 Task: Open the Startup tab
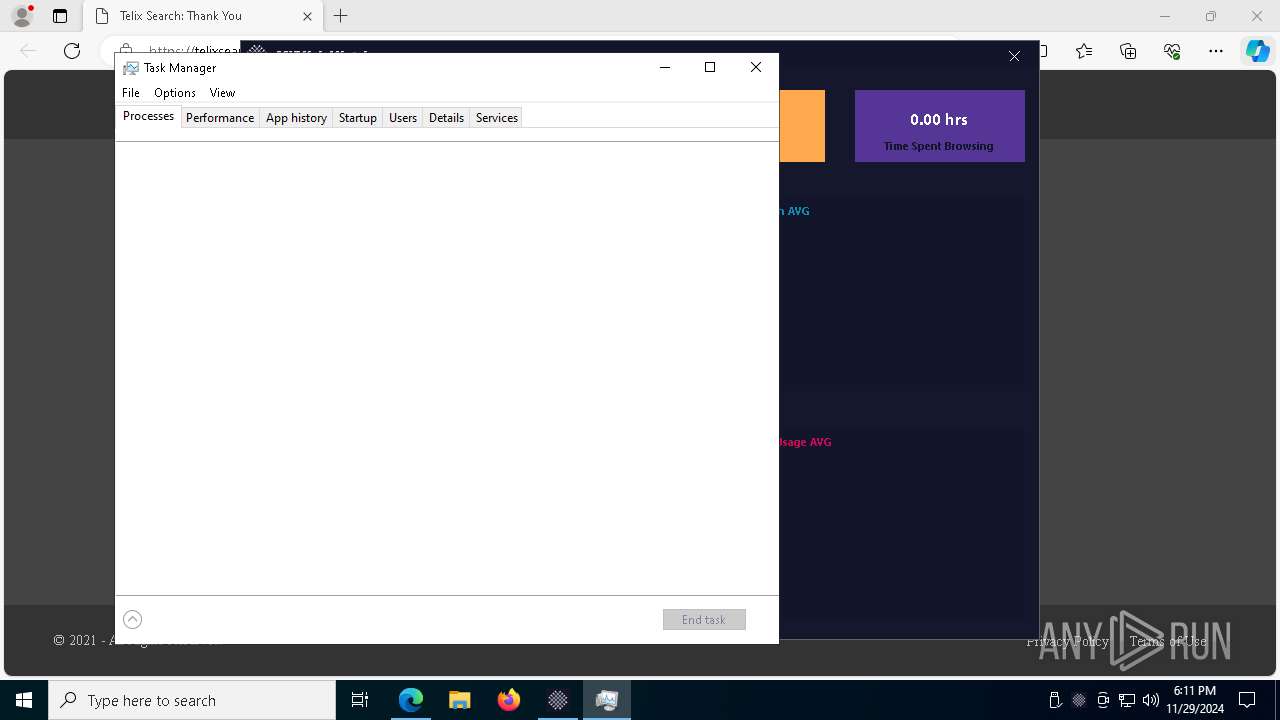(357, 118)
